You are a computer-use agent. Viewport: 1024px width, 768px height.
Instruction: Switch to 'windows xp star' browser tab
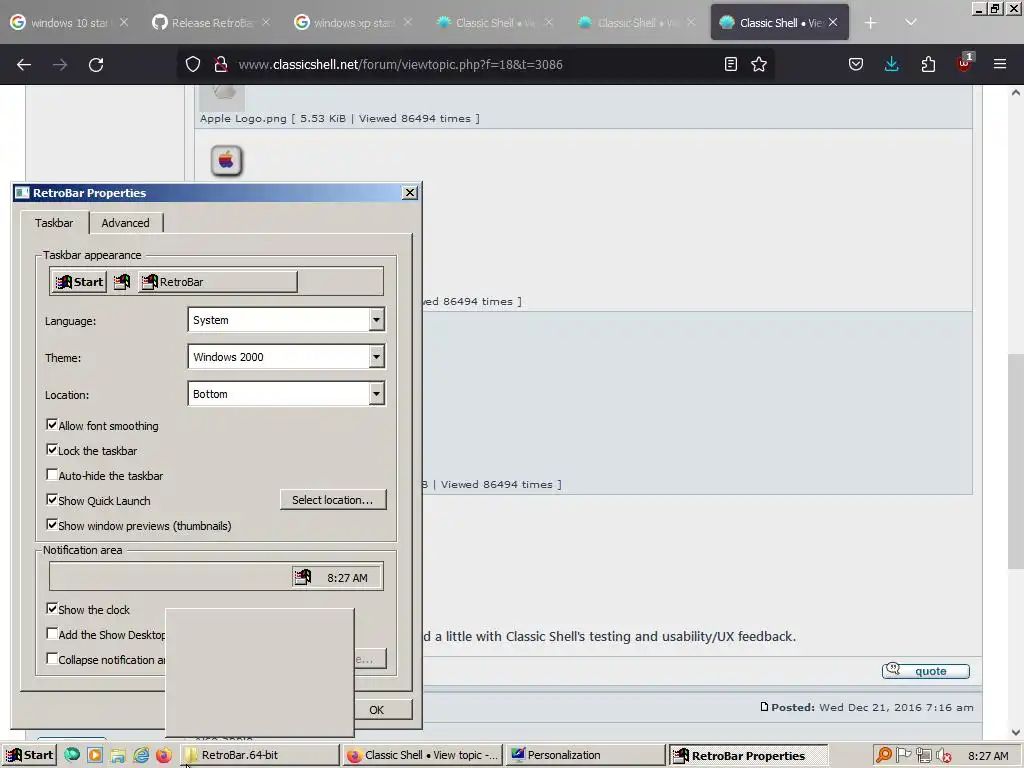click(353, 23)
